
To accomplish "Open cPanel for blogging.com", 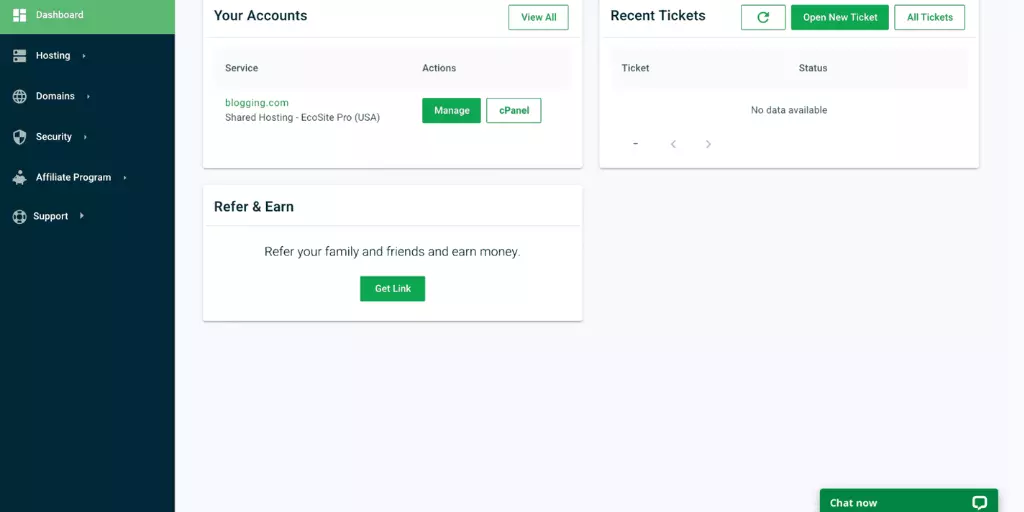I will pyautogui.click(x=514, y=110).
